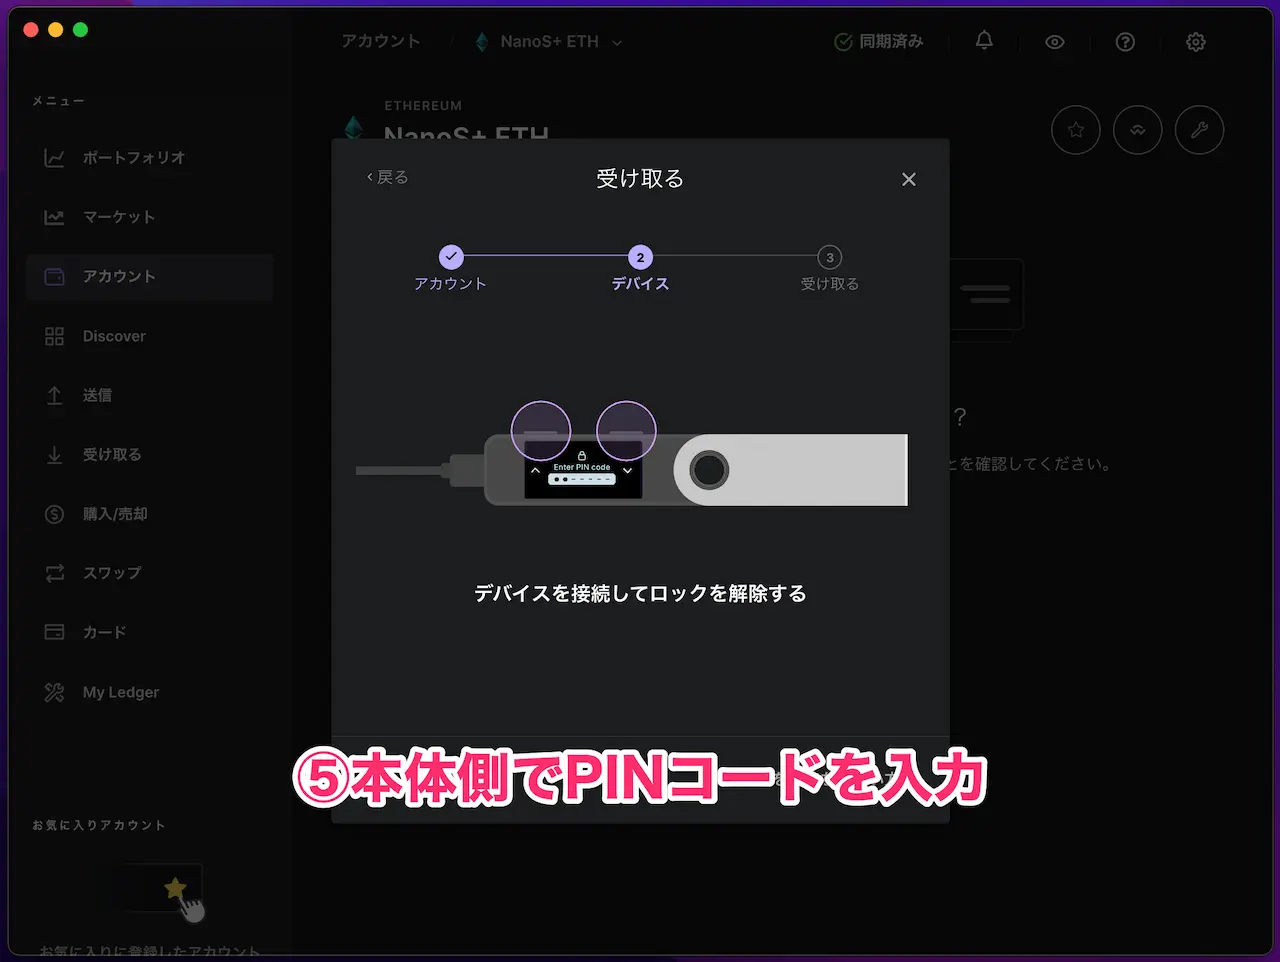Open the settings gear icon
1280x962 pixels.
tap(1196, 42)
